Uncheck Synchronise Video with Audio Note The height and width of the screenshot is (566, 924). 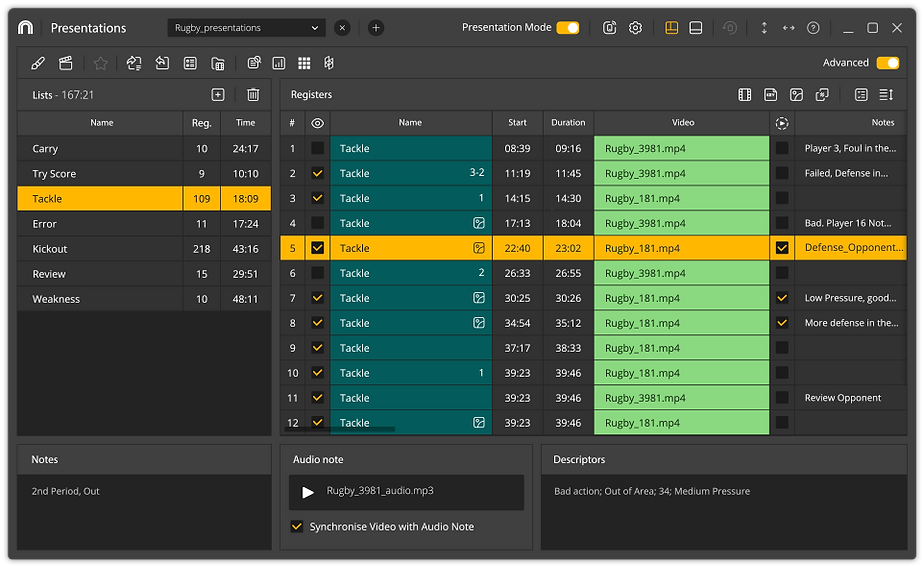(297, 526)
